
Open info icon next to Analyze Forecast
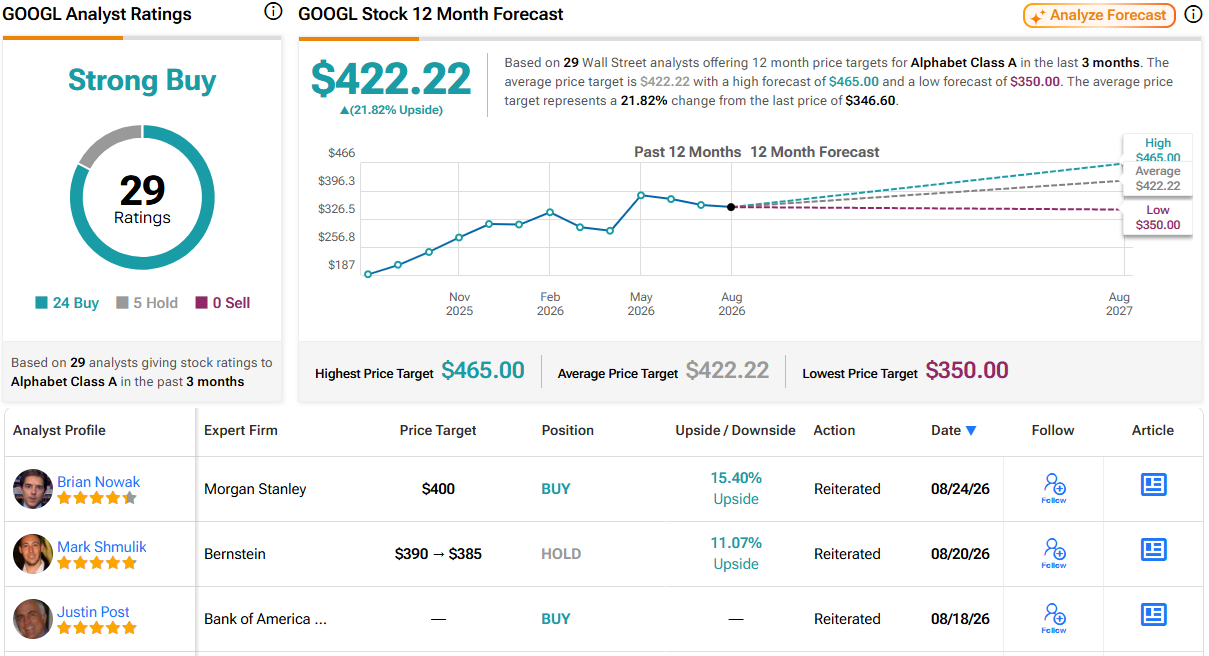coord(1193,14)
